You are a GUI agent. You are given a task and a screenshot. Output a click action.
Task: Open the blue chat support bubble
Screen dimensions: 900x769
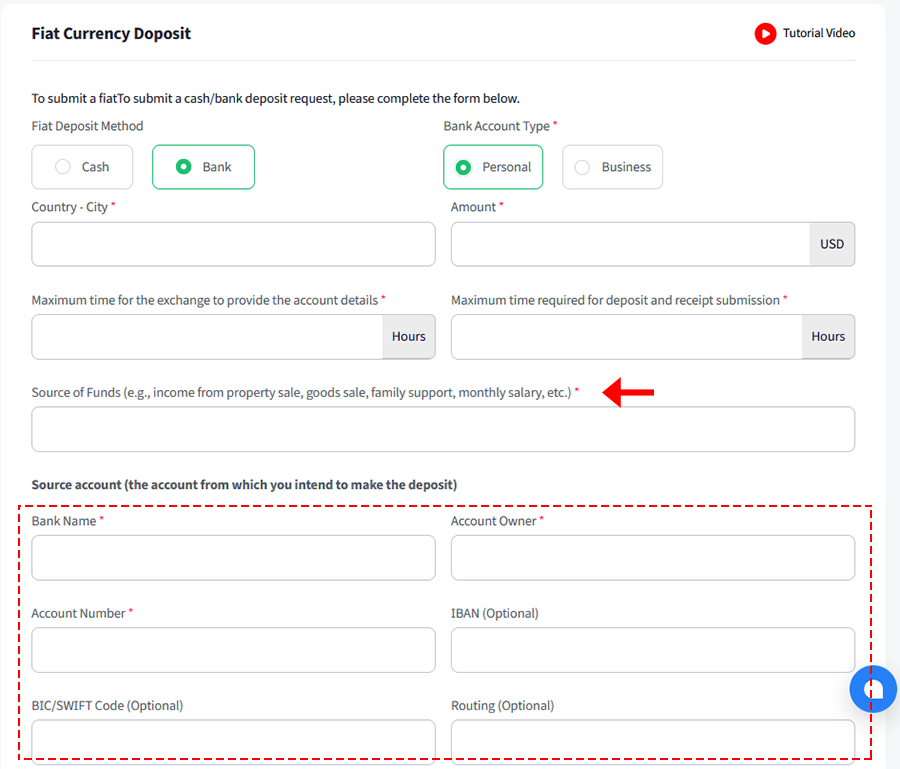click(x=873, y=689)
